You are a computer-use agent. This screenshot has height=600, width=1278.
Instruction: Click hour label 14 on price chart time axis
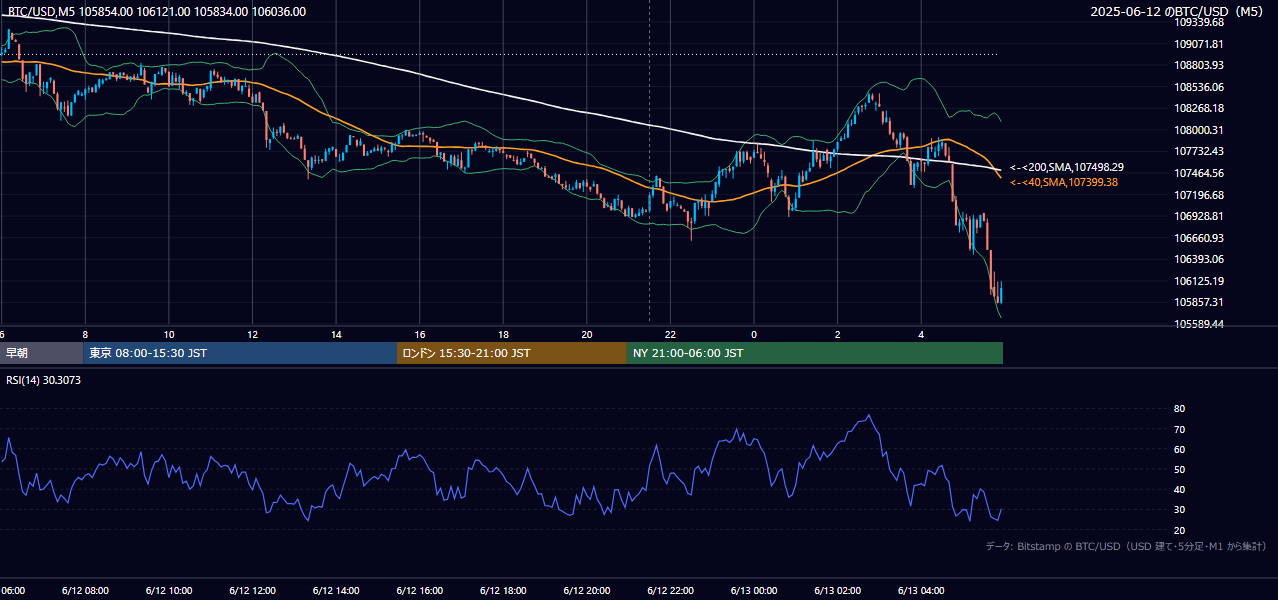(x=336, y=334)
